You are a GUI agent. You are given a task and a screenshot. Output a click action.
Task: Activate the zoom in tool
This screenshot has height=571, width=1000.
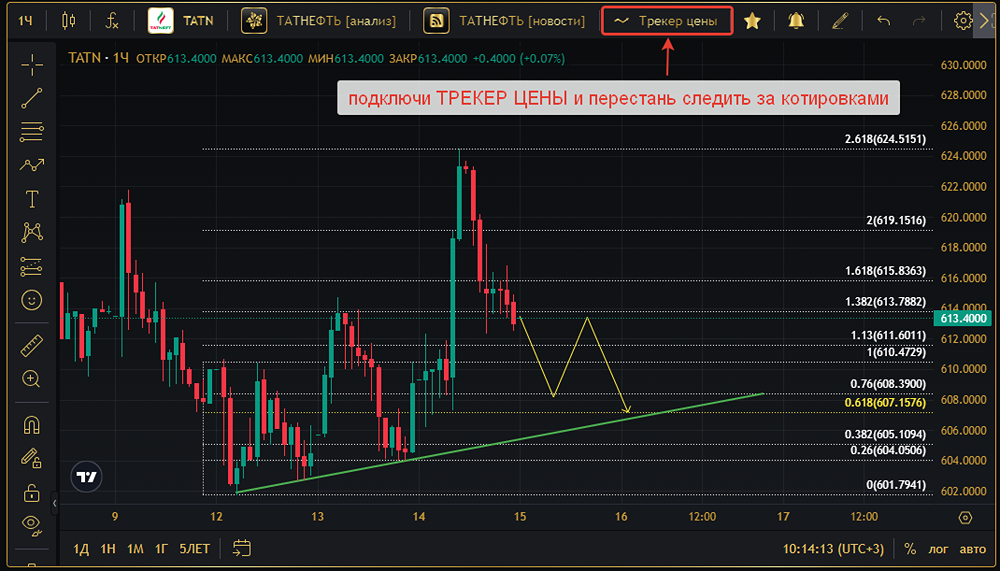coord(31,379)
